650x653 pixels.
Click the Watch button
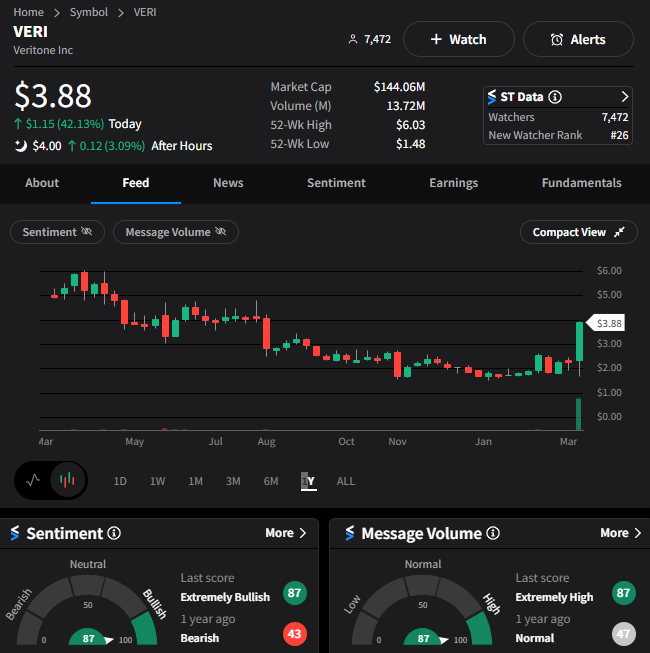[x=458, y=39]
